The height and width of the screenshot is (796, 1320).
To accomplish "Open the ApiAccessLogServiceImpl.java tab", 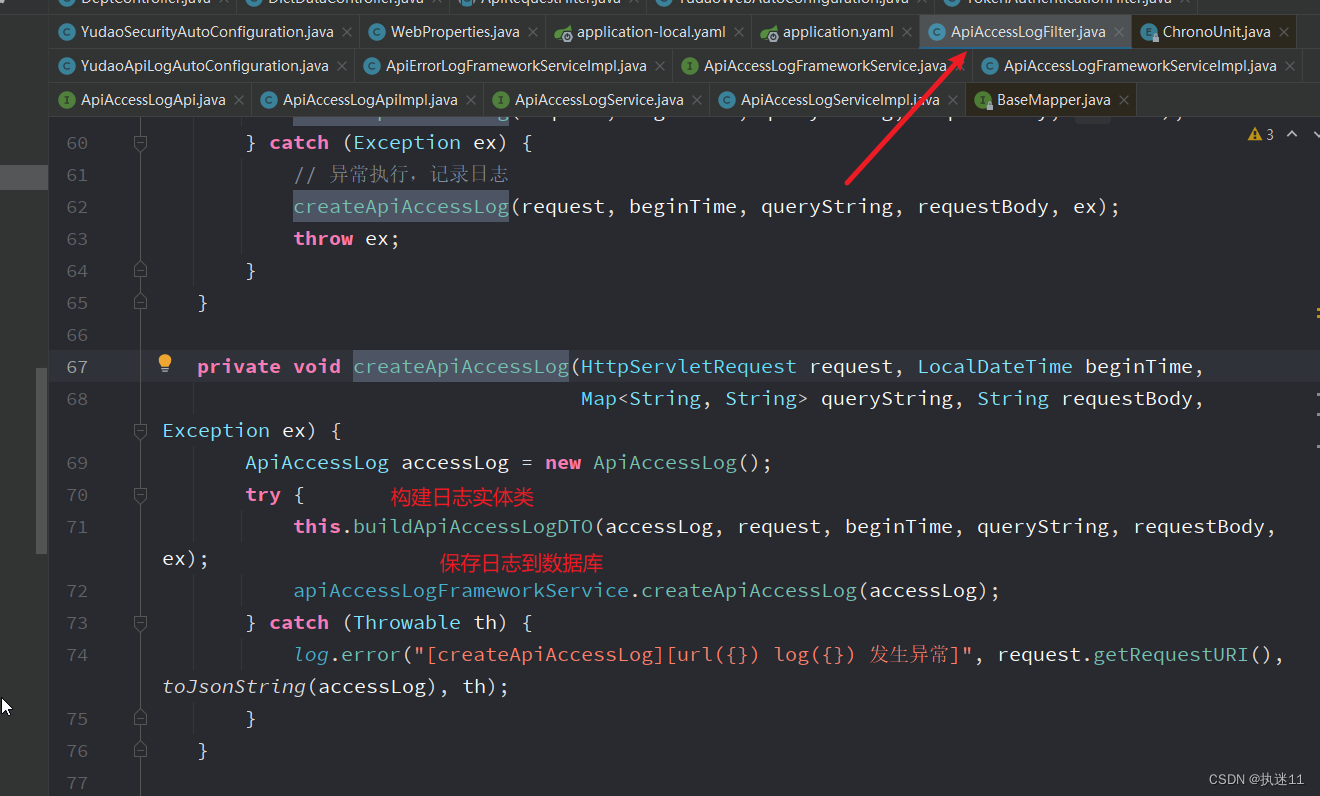I will point(840,100).
